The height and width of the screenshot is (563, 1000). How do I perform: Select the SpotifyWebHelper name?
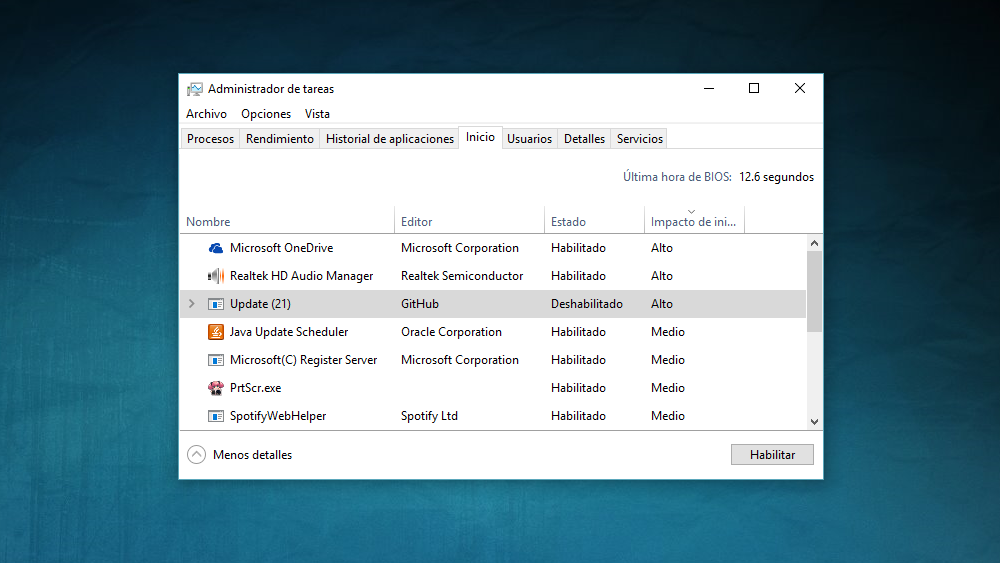278,416
